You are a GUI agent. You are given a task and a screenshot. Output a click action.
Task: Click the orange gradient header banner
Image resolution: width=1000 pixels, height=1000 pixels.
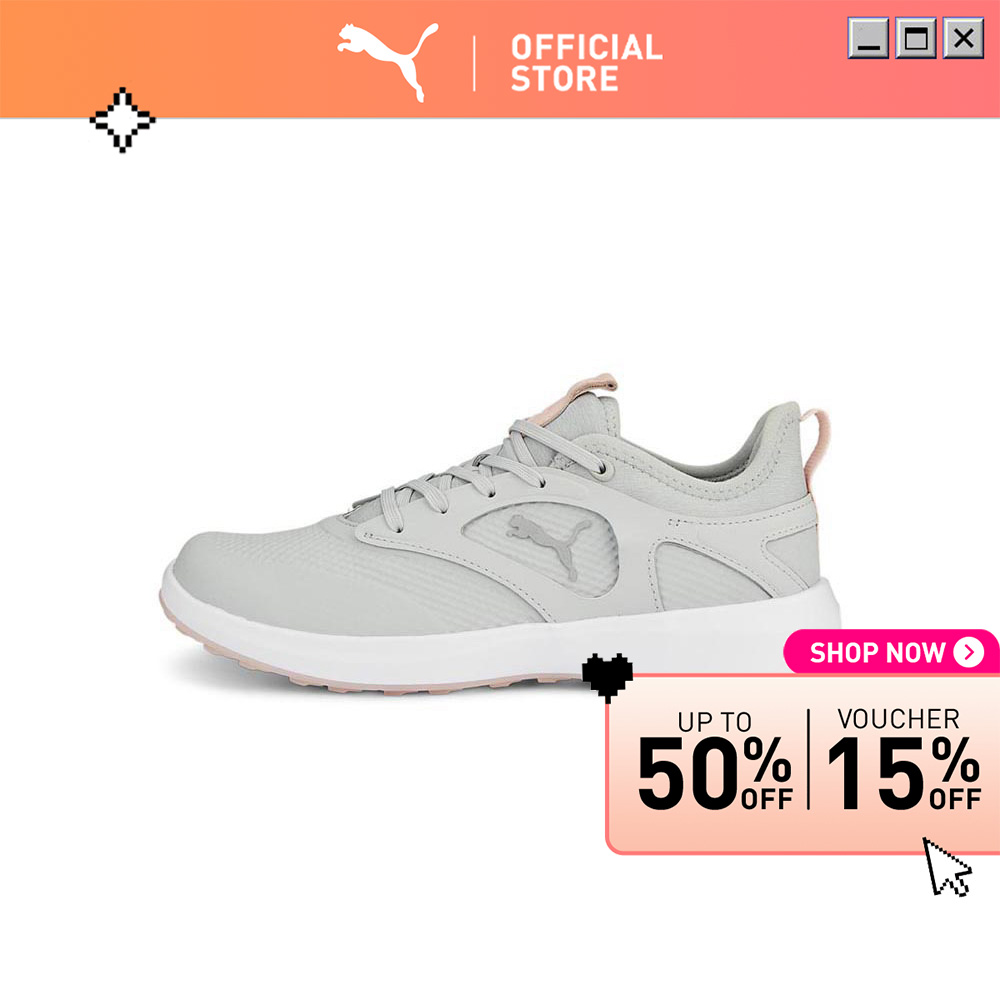(x=500, y=59)
